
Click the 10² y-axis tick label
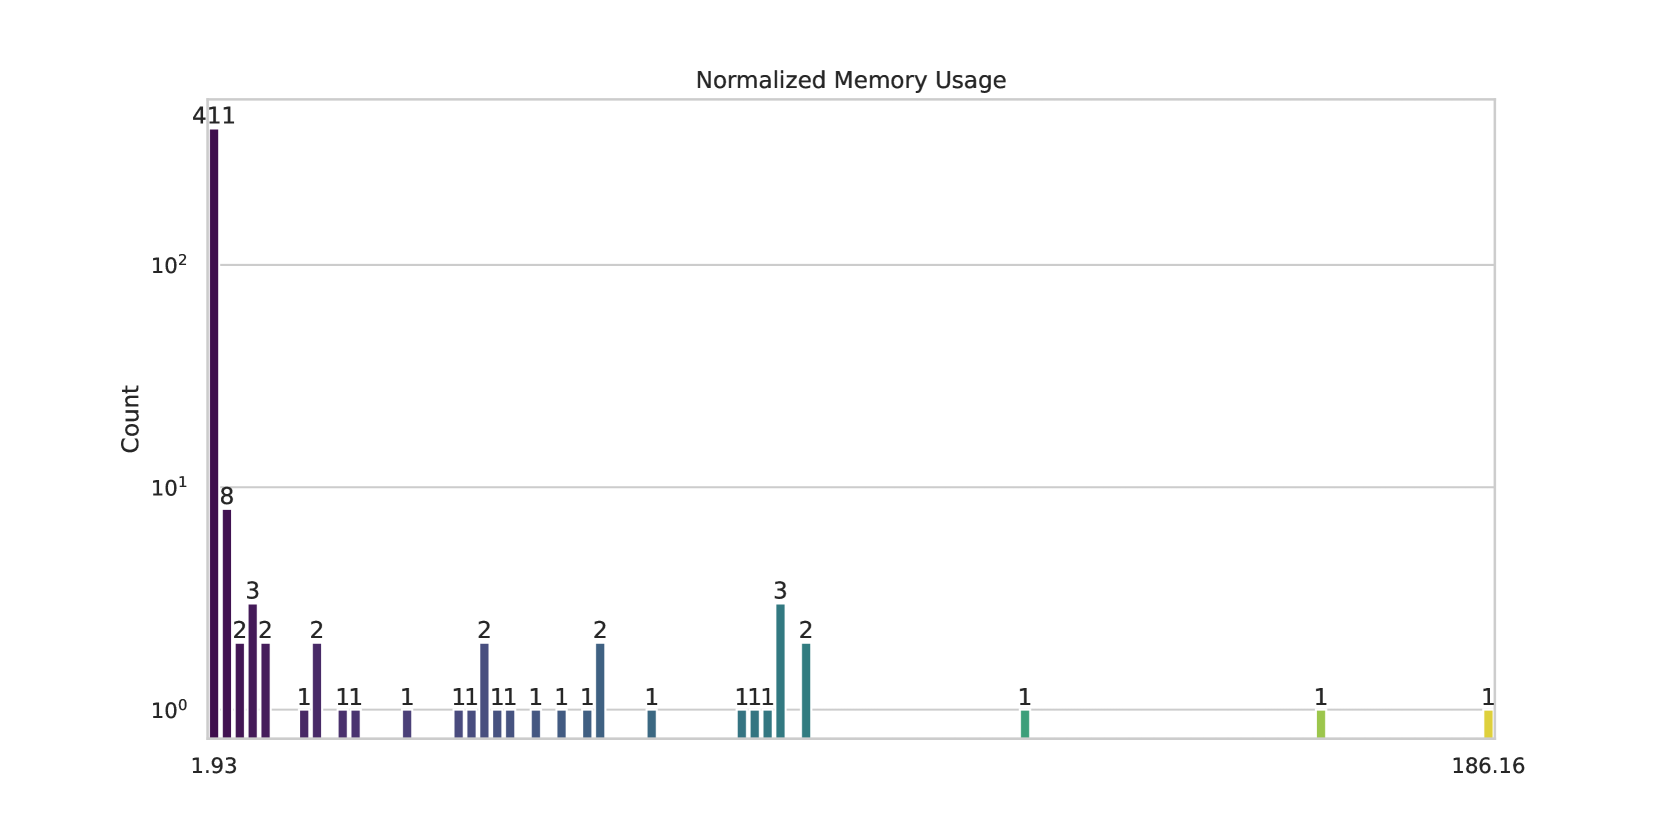(169, 266)
